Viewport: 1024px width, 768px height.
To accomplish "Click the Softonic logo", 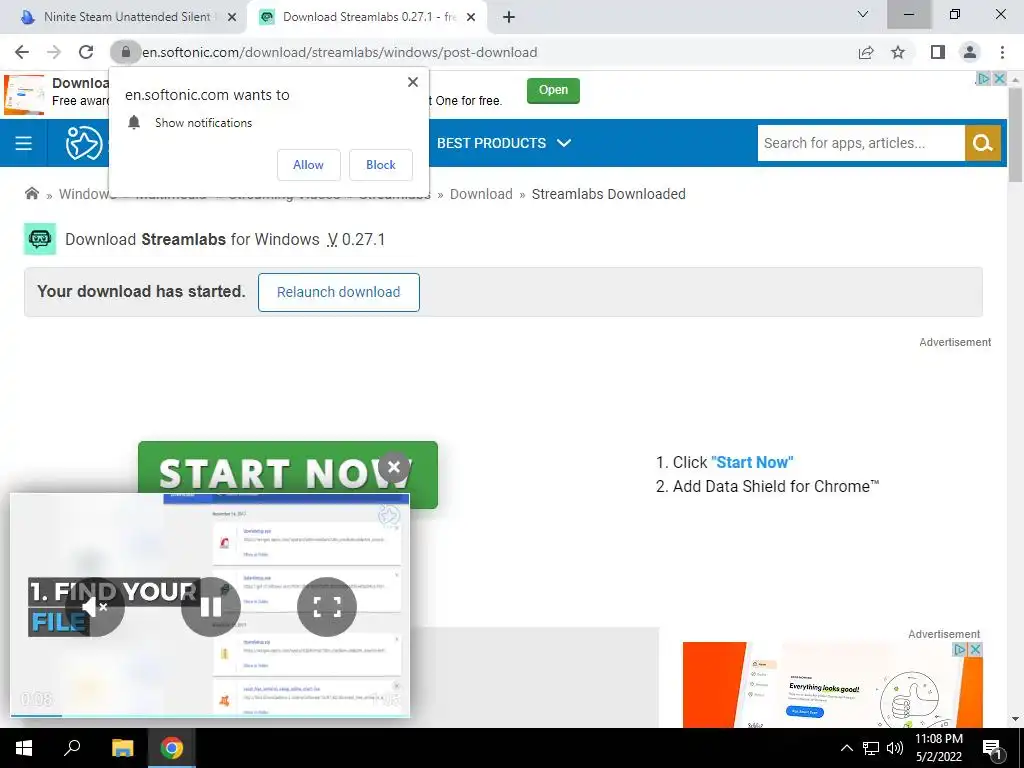I will point(84,143).
